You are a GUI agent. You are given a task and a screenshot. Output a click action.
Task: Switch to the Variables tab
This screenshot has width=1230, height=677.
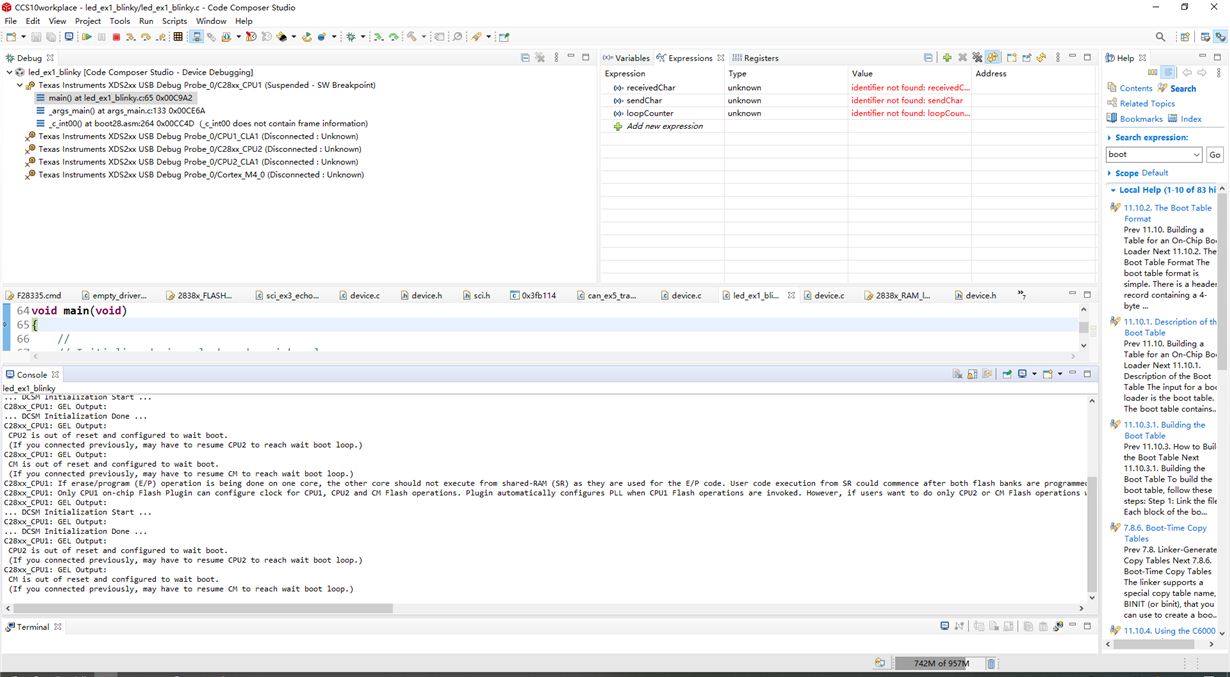(x=626, y=58)
